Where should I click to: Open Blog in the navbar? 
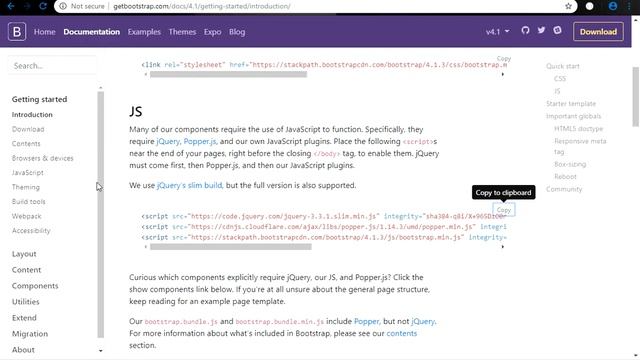[x=237, y=32]
